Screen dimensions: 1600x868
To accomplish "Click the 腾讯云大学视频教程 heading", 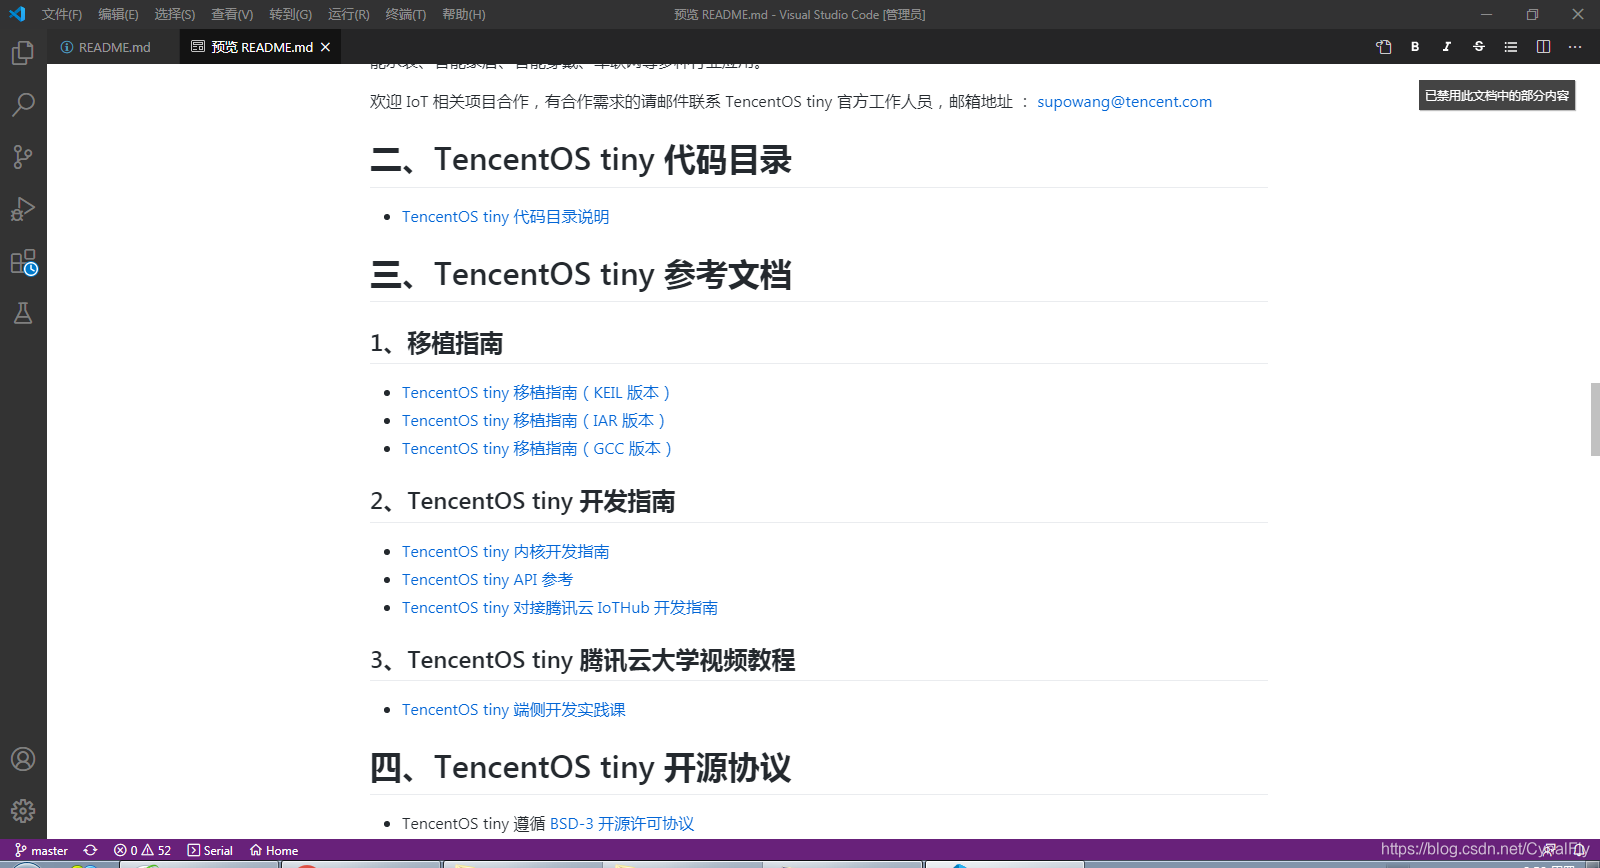I will coord(582,660).
